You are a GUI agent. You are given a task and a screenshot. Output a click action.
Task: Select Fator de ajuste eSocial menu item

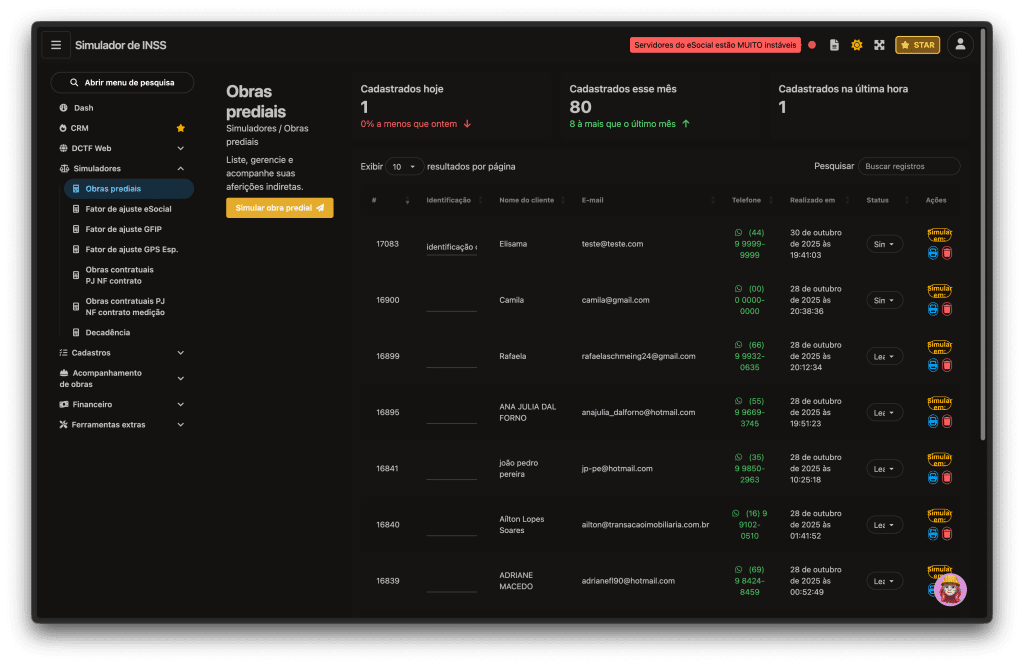click(x=128, y=209)
